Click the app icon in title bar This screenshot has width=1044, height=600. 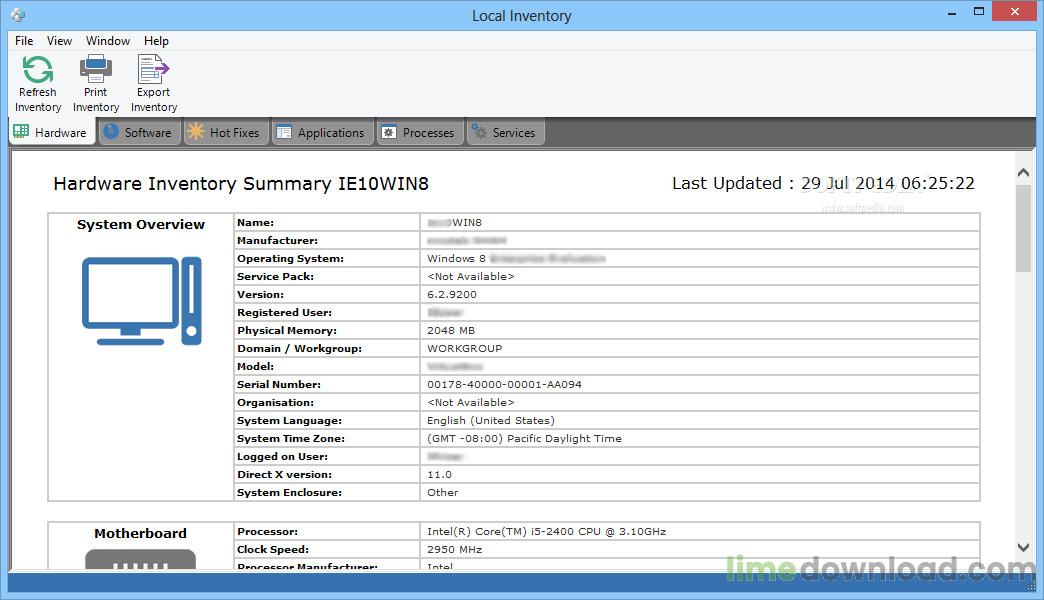(x=18, y=15)
